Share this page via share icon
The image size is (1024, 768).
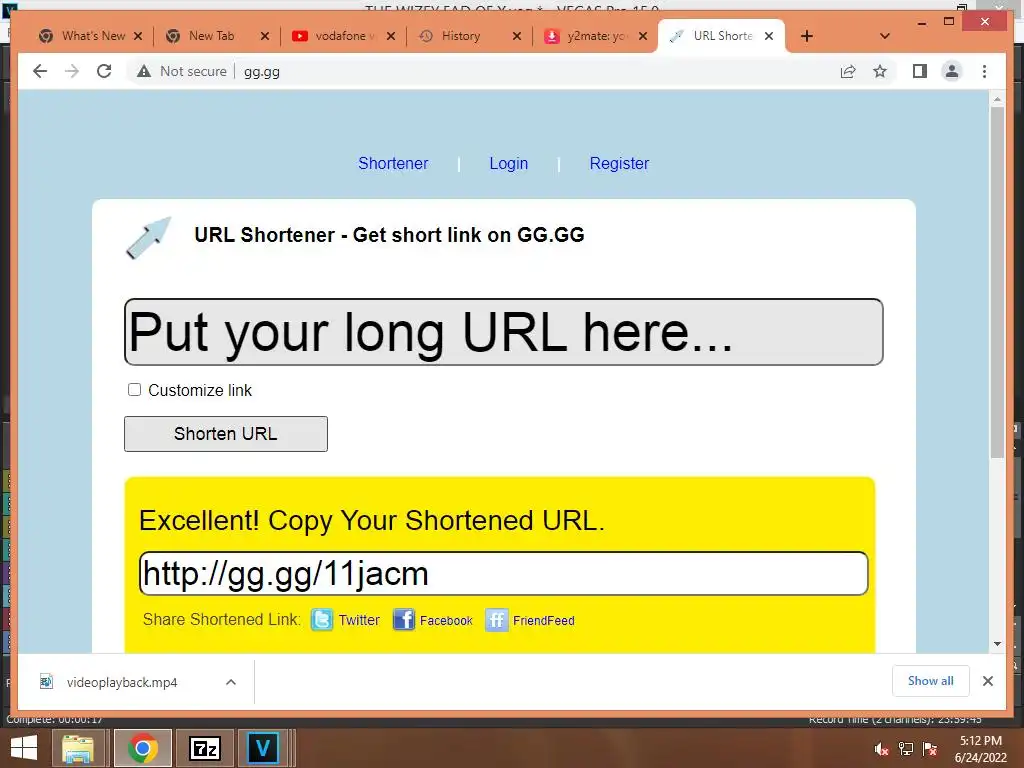pyautogui.click(x=848, y=71)
